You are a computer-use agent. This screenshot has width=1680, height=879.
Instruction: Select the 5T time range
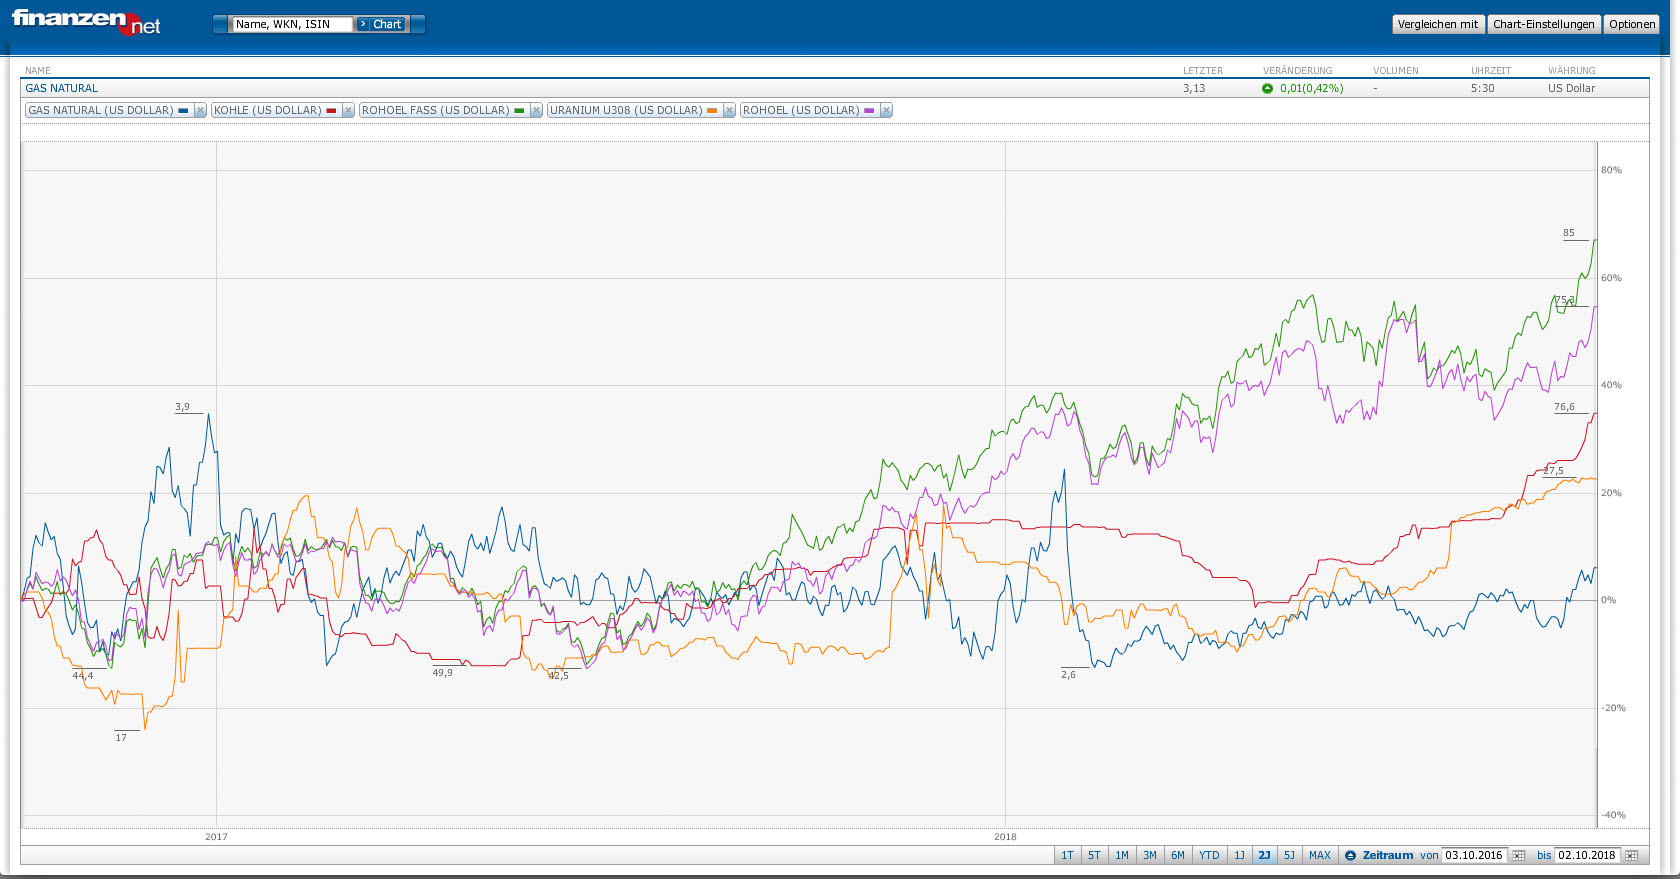(1094, 856)
